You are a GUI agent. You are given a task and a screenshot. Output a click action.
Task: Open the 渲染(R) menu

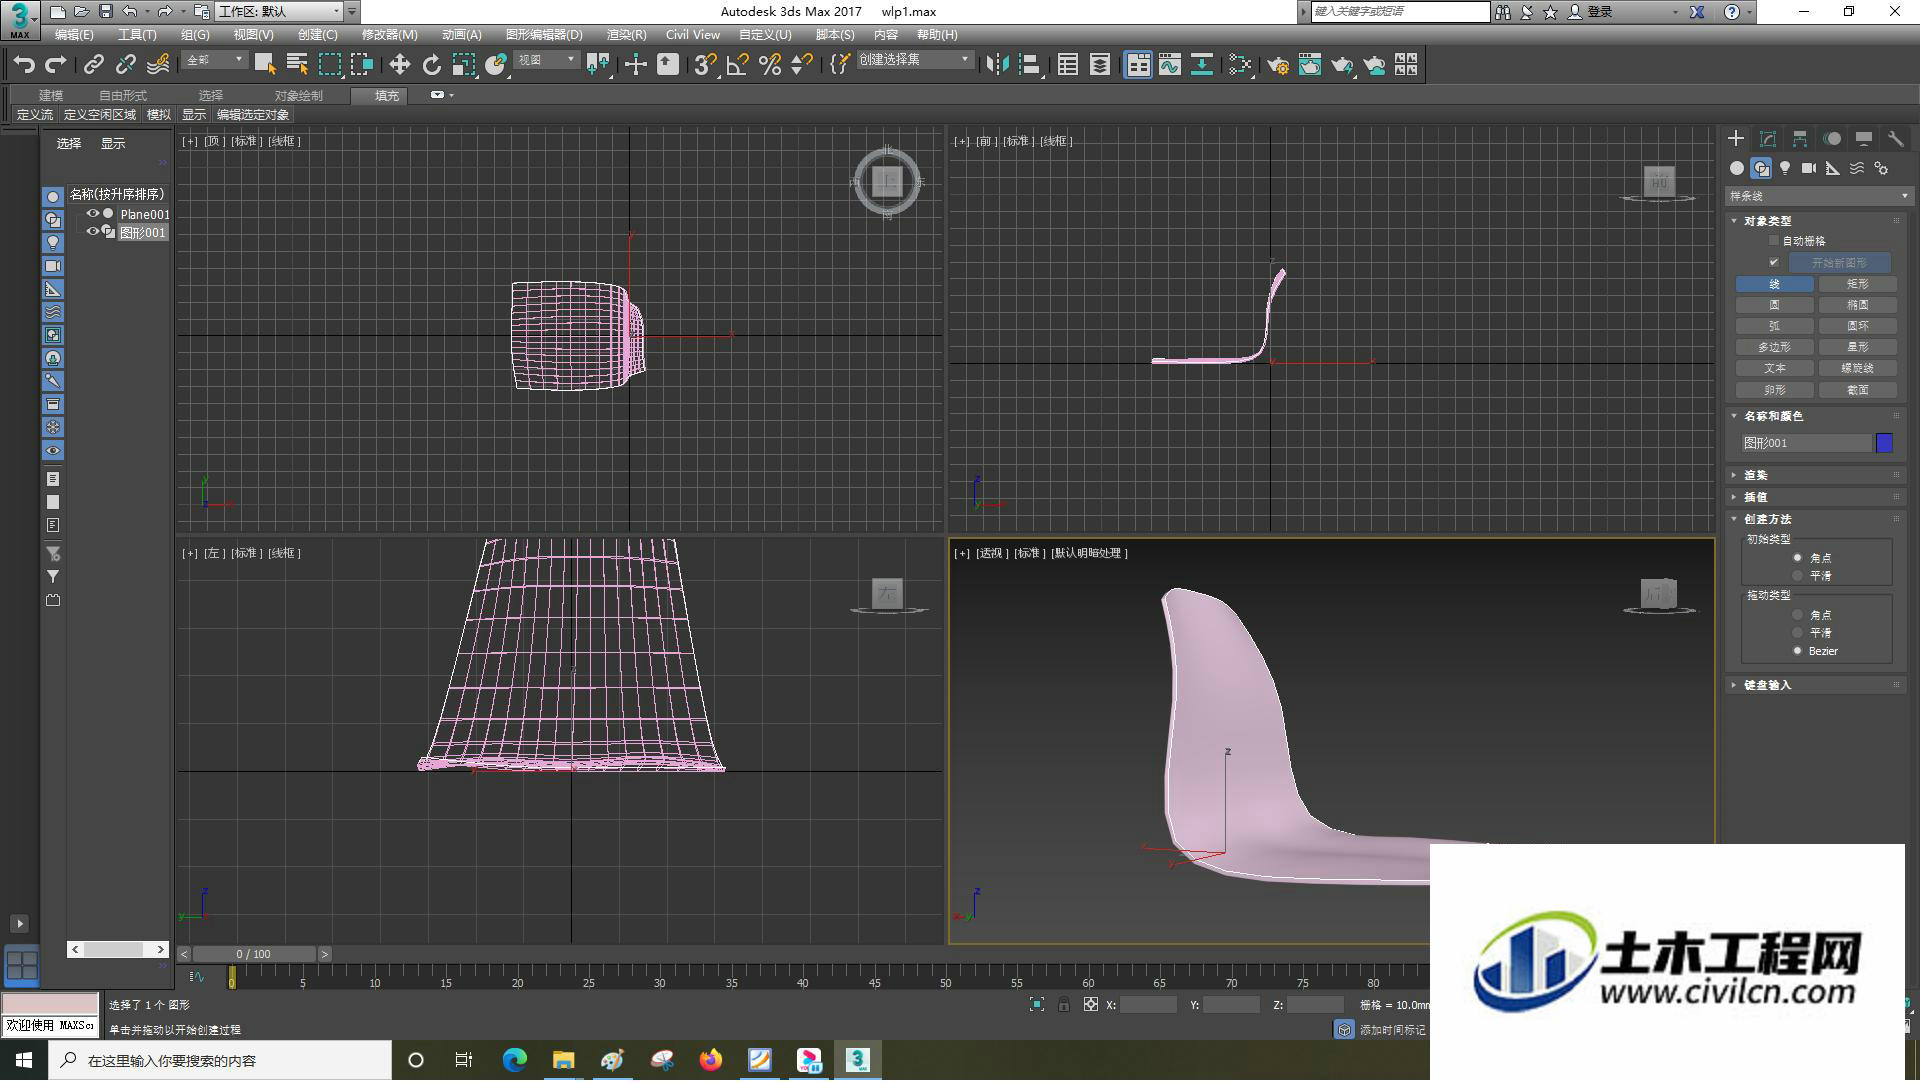coord(626,35)
